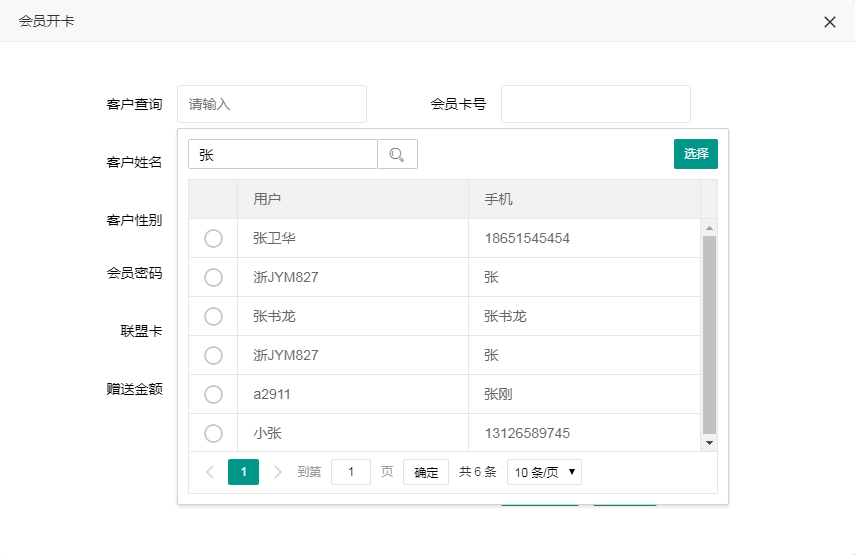Focus the 客户查询 input field

(x=272, y=104)
